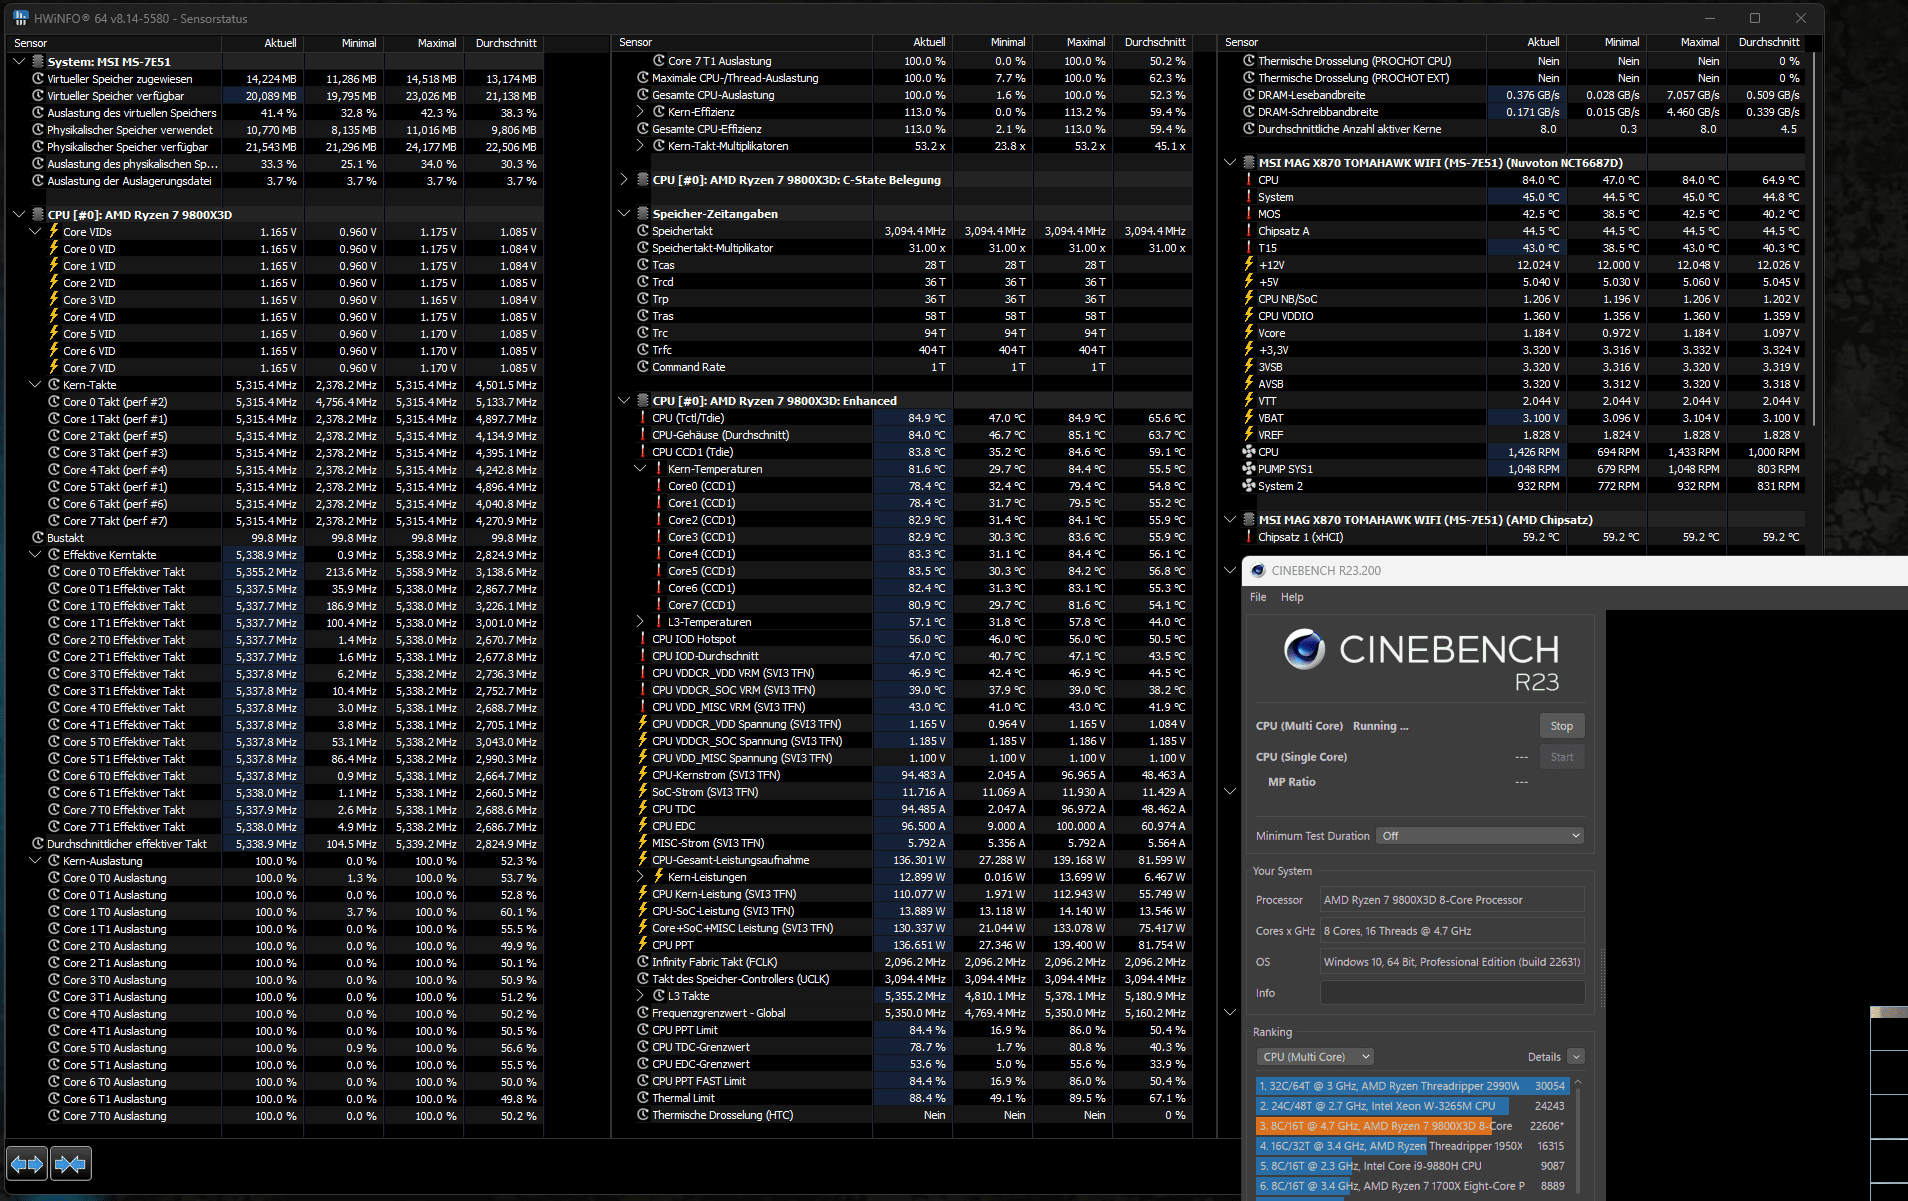Click the chip icon beside Speicher-Zeitangaben
The height and width of the screenshot is (1201, 1908).
643,214
